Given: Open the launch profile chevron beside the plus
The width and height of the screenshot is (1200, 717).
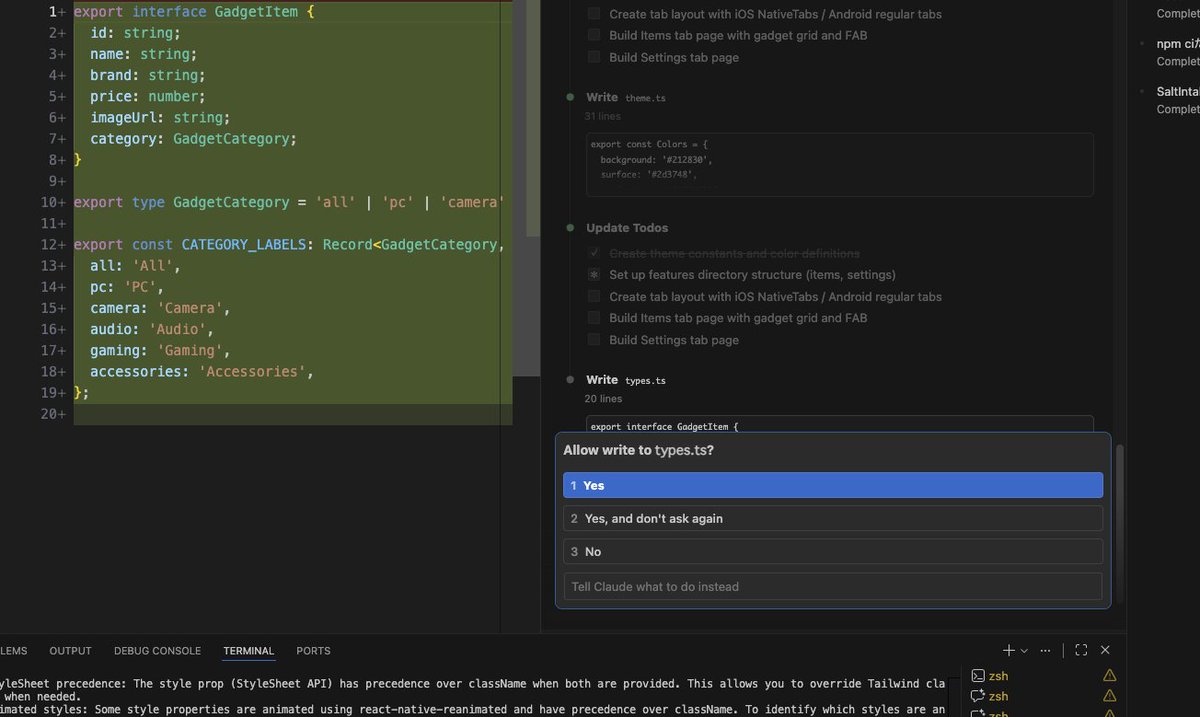Looking at the screenshot, I should coord(1024,650).
